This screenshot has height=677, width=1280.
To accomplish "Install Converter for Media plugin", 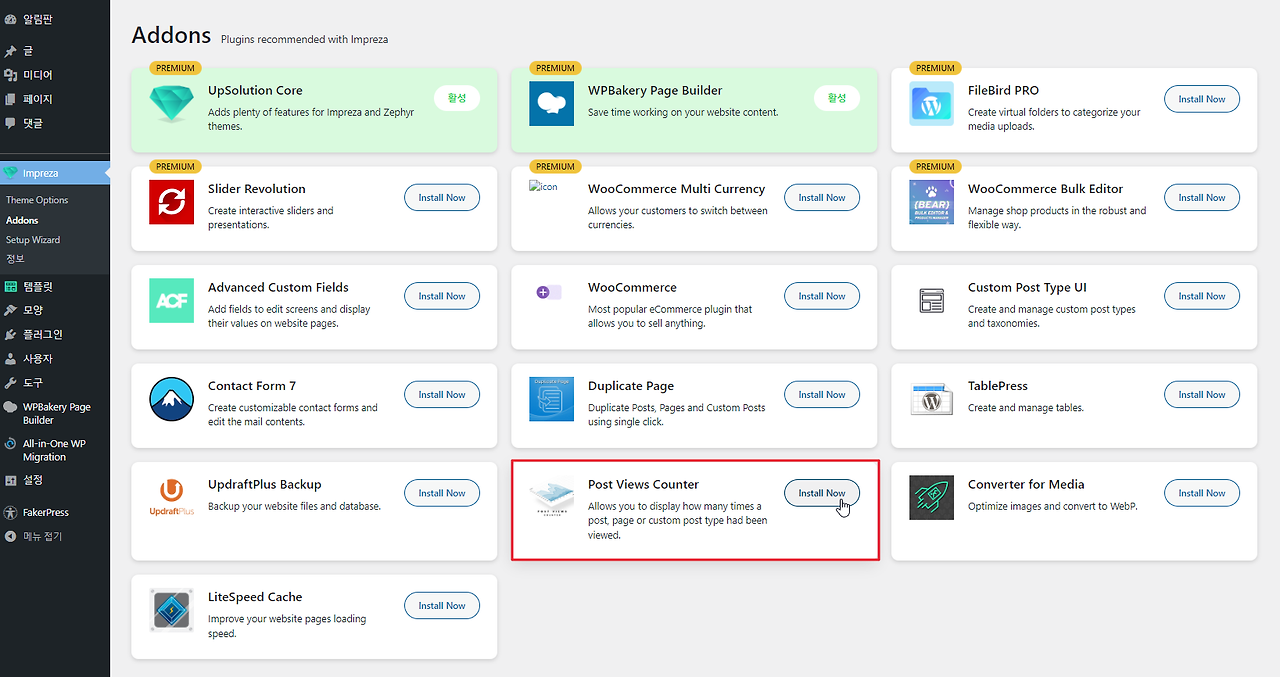I will click(1202, 493).
